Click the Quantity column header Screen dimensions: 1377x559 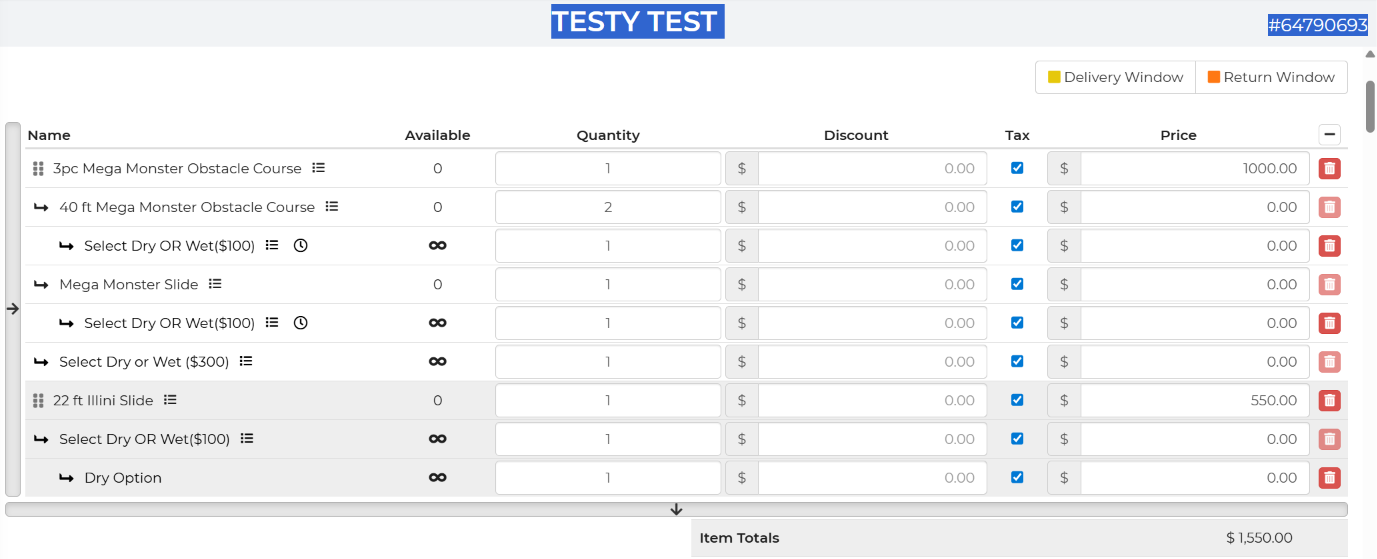[x=608, y=135]
